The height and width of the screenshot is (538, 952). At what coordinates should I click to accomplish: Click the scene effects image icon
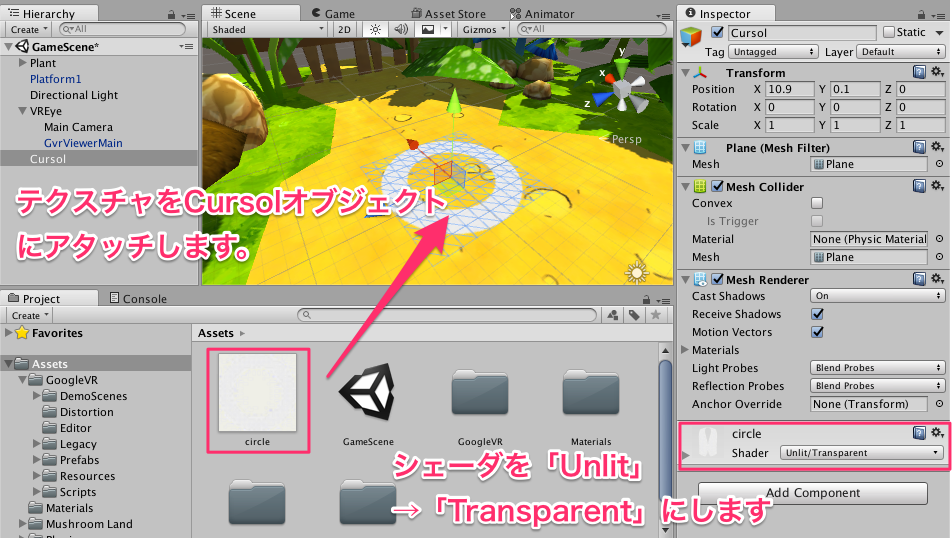(x=428, y=29)
